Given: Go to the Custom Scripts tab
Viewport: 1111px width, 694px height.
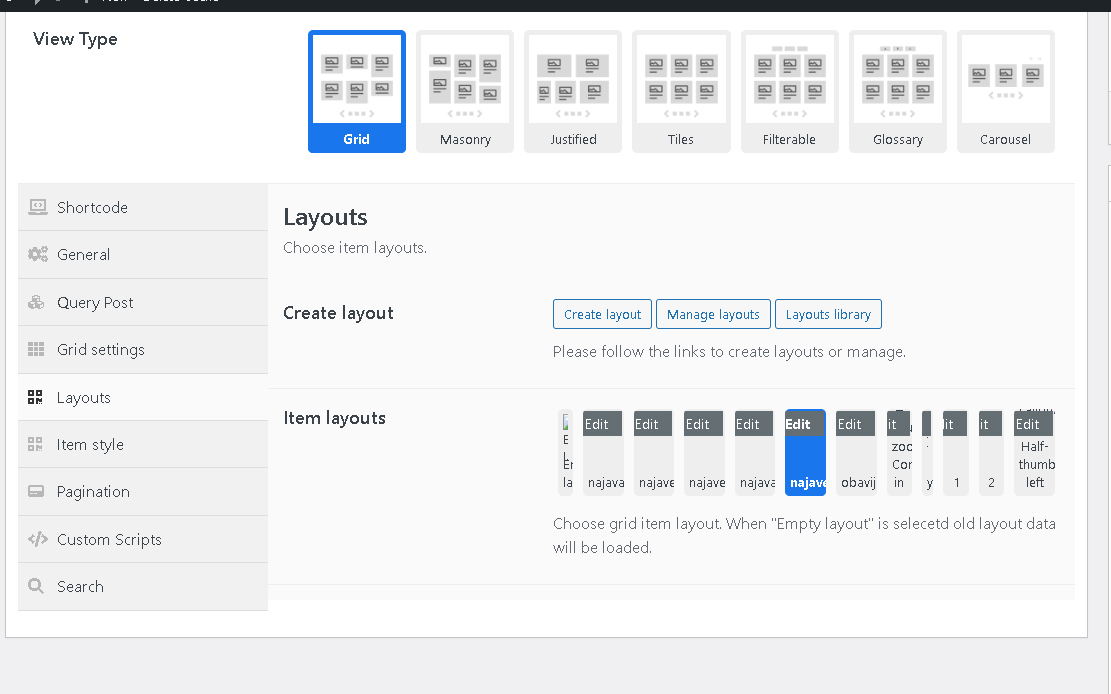Looking at the screenshot, I should [x=108, y=539].
